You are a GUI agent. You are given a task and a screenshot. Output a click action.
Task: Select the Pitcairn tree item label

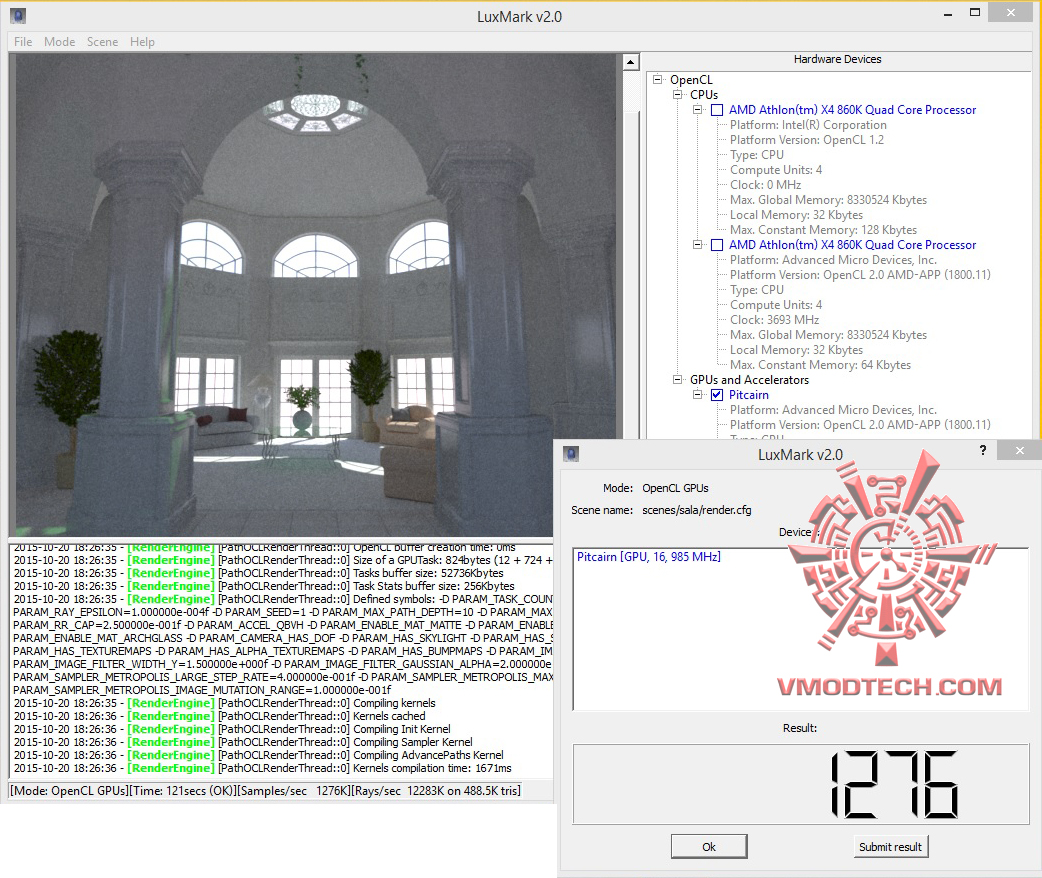click(x=749, y=395)
